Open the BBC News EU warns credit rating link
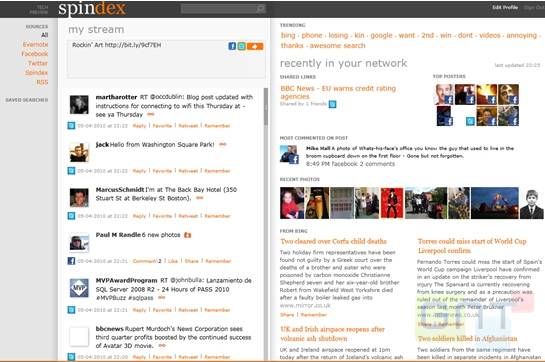 338,92
